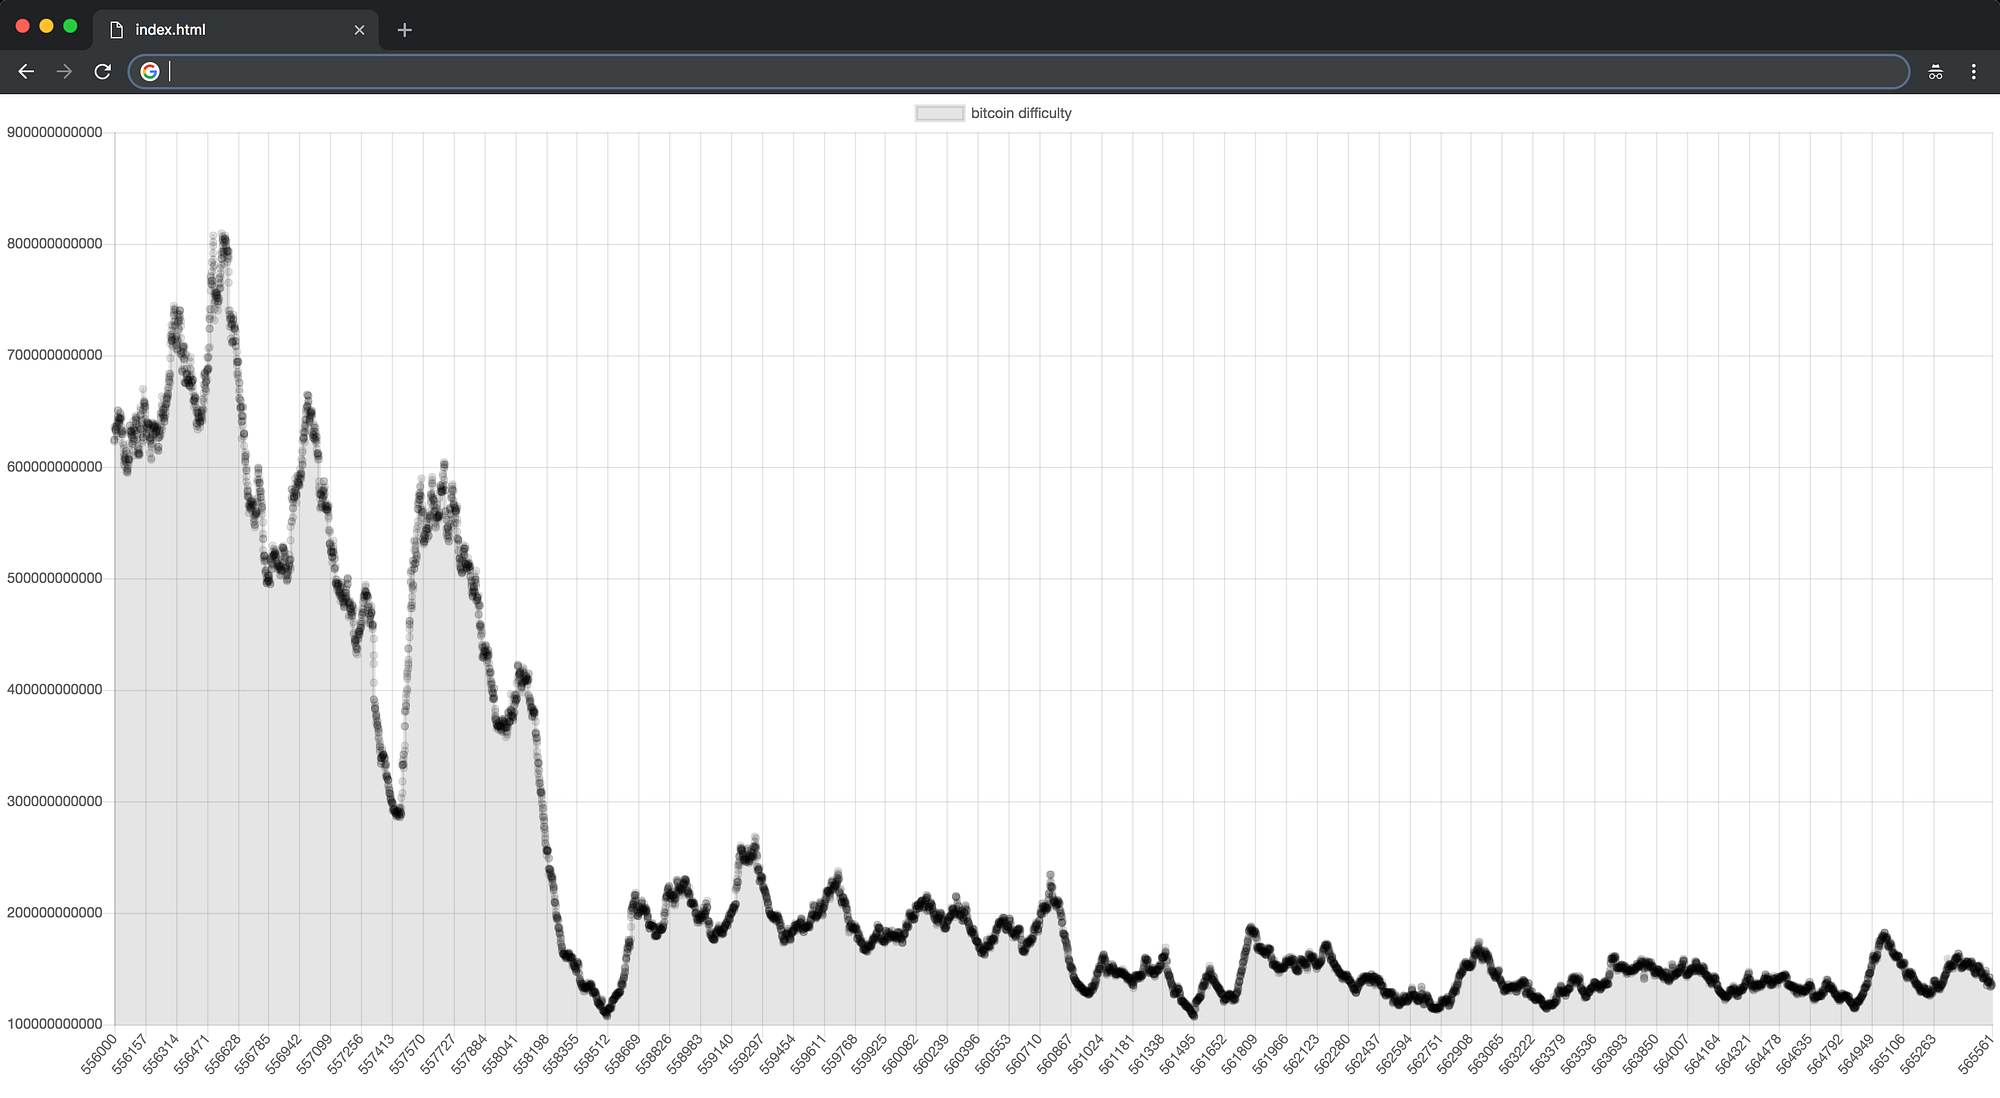
Task: Reload the index.html page
Action: (x=102, y=71)
